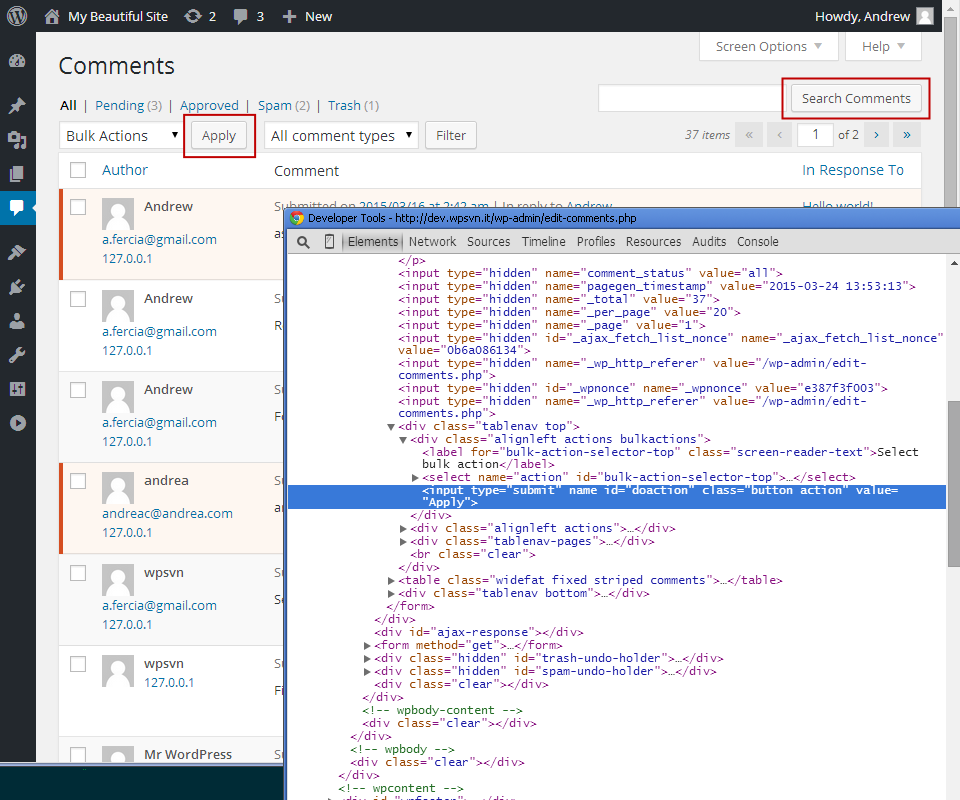Click DevTools inspect element magnifier icon
Screen dimensions: 960x800
[x=303, y=242]
